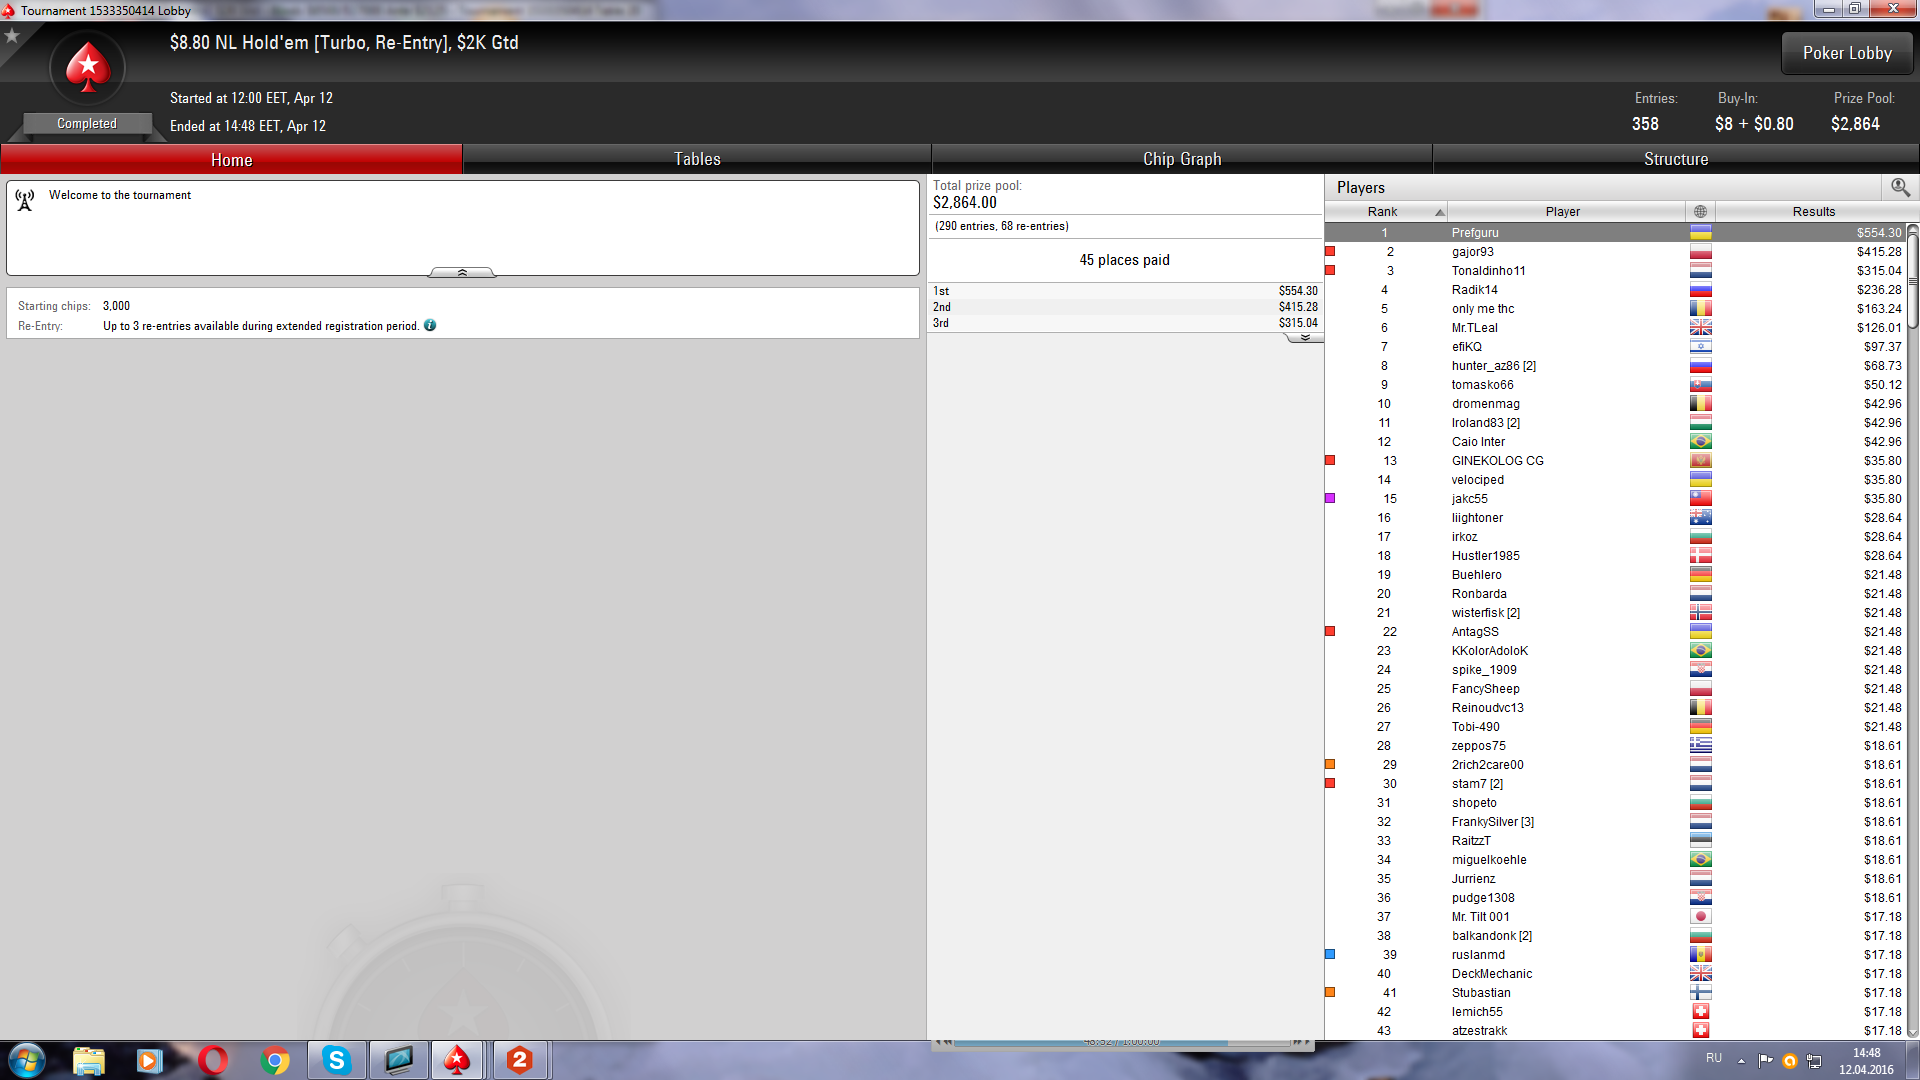The width and height of the screenshot is (1920, 1080).
Task: Select player row hunter_az86 [2]
Action: 1616,365
